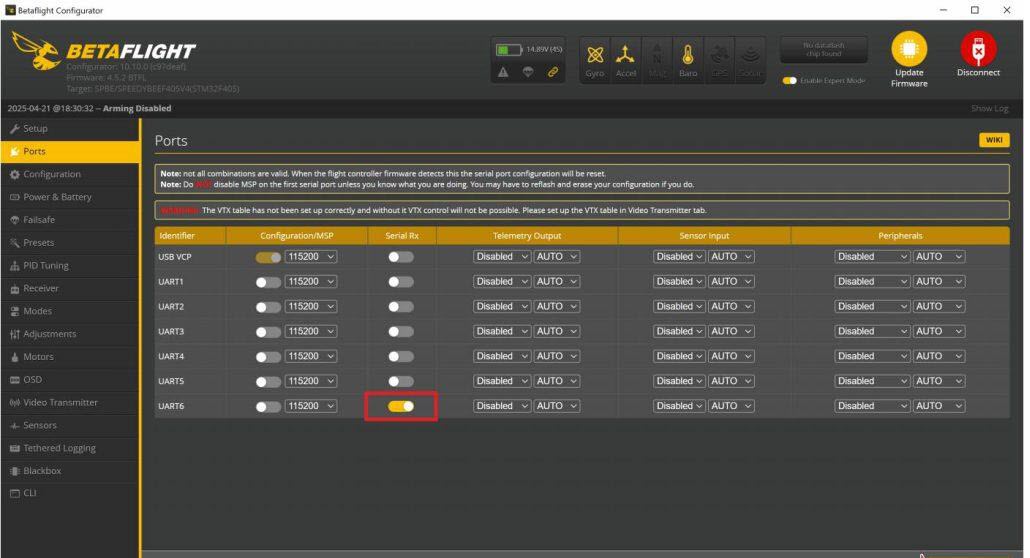
Task: Click the UART6 identifier cell
Action: [x=171, y=406]
